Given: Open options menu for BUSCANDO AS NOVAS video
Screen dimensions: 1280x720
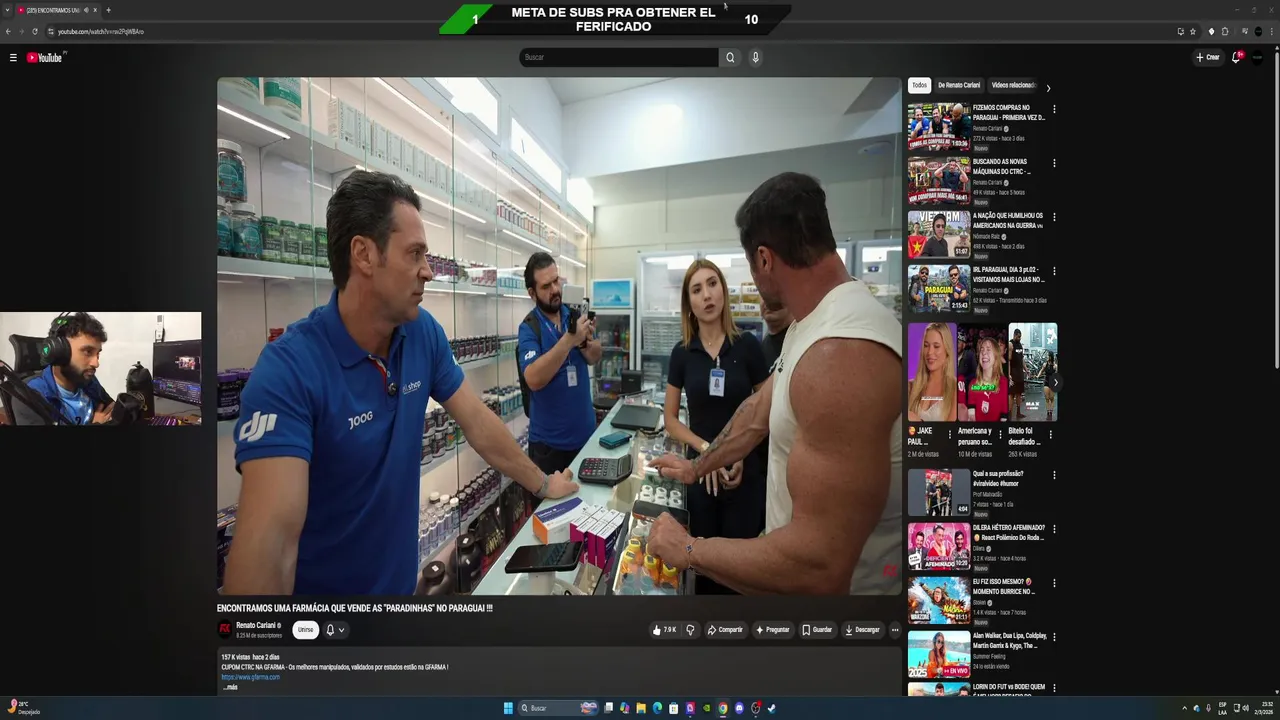Looking at the screenshot, I should [1054, 163].
